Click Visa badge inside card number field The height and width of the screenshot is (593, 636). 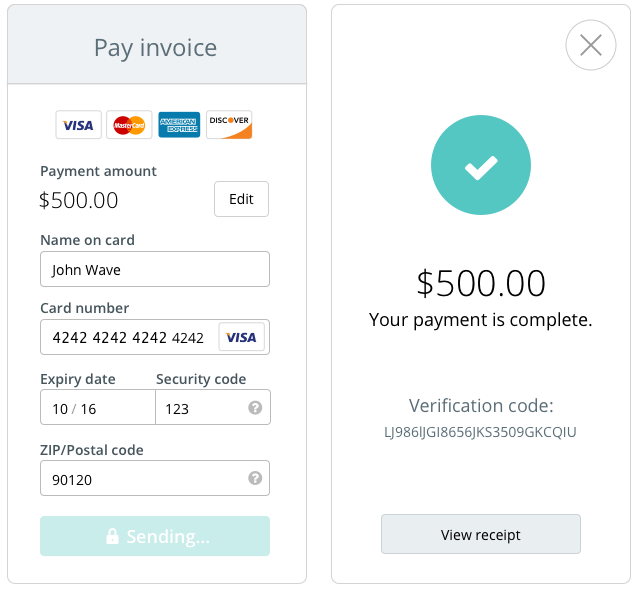[241, 338]
